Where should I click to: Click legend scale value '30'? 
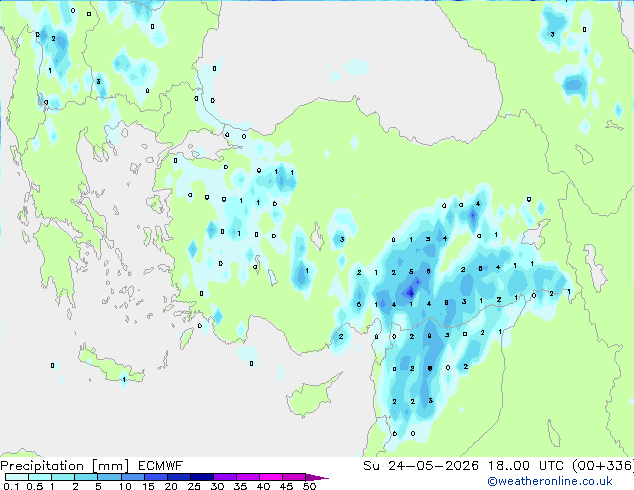point(217,486)
